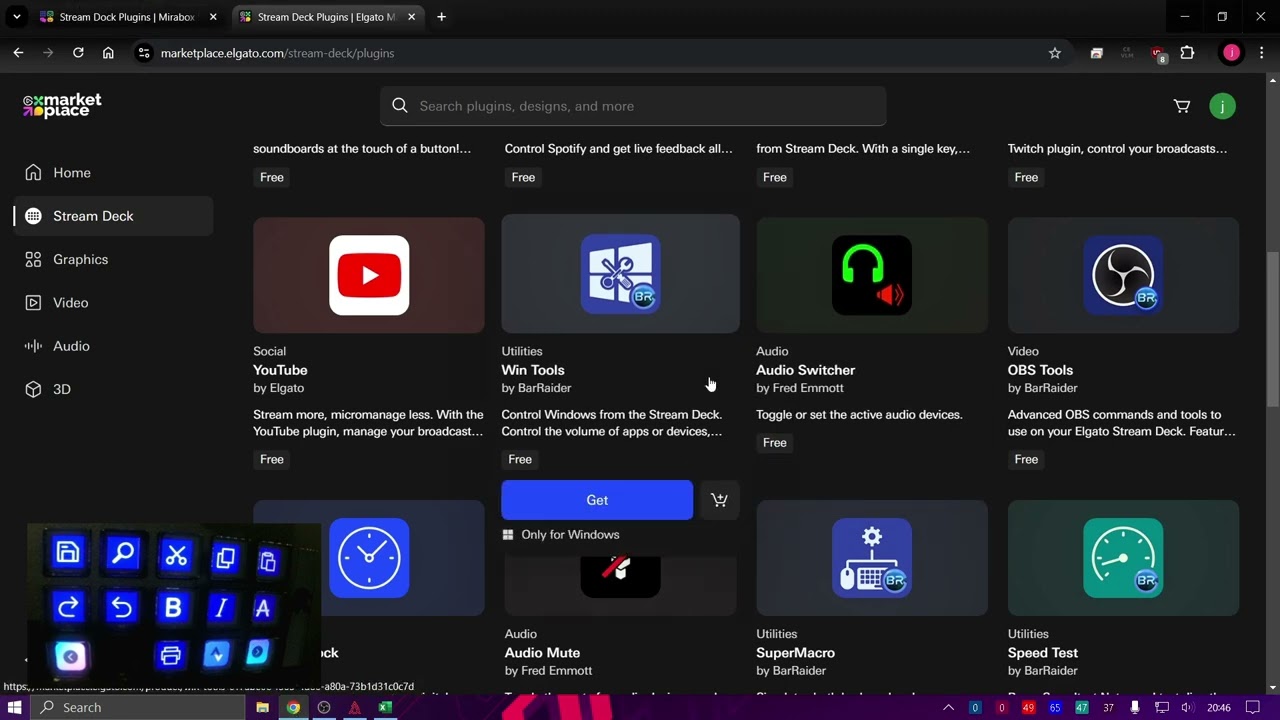
Task: Click the Audio Mute title
Action: click(542, 653)
